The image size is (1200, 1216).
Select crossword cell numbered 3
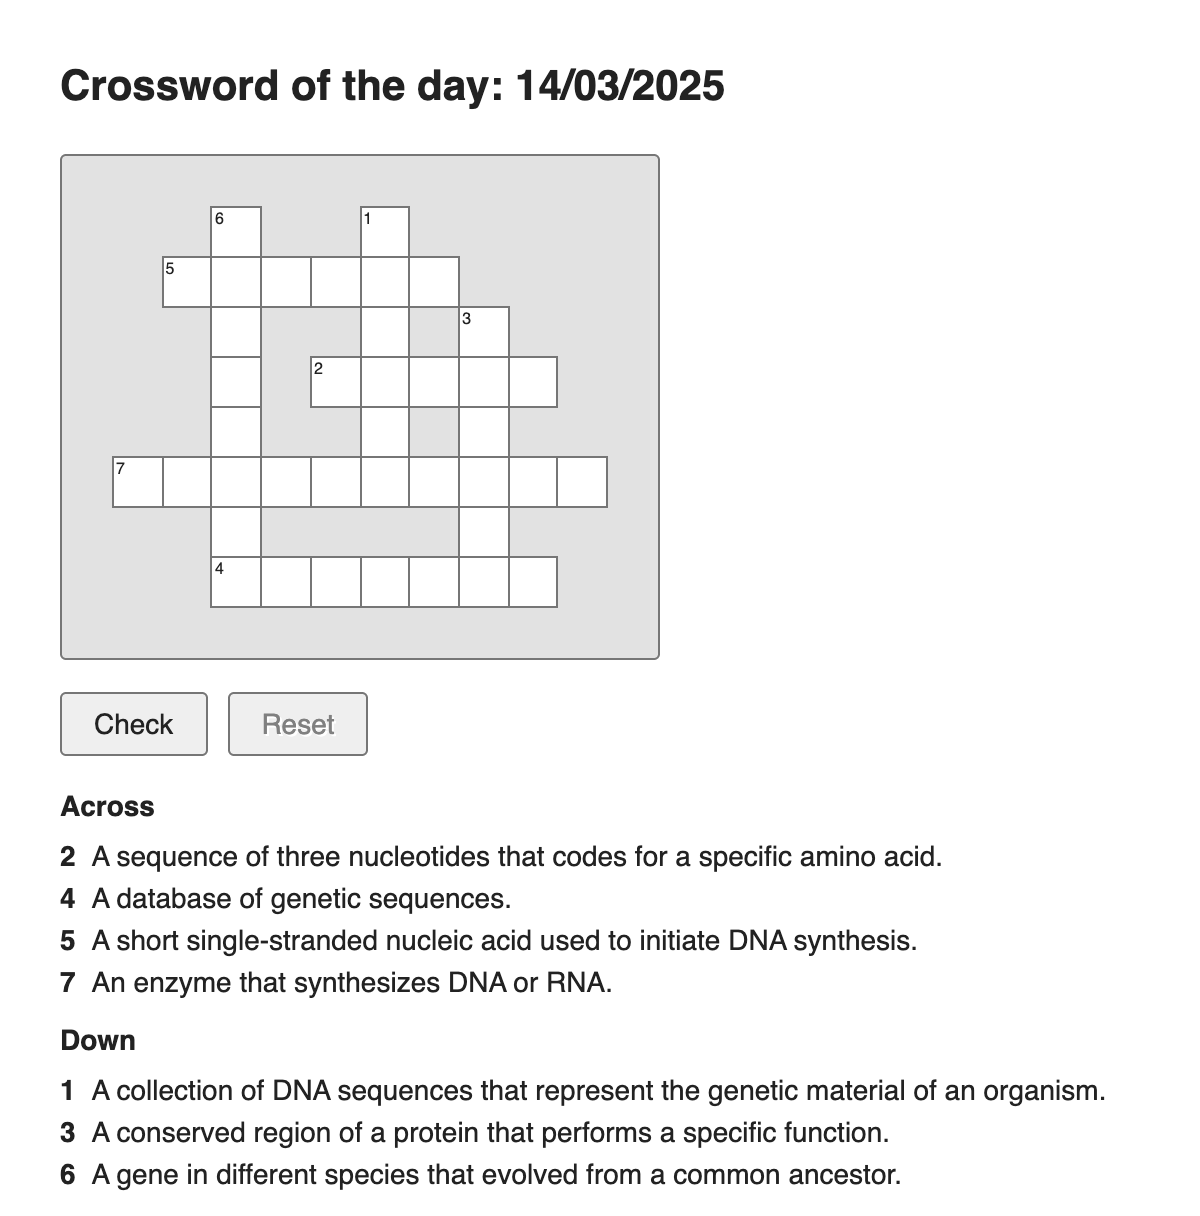(x=484, y=332)
